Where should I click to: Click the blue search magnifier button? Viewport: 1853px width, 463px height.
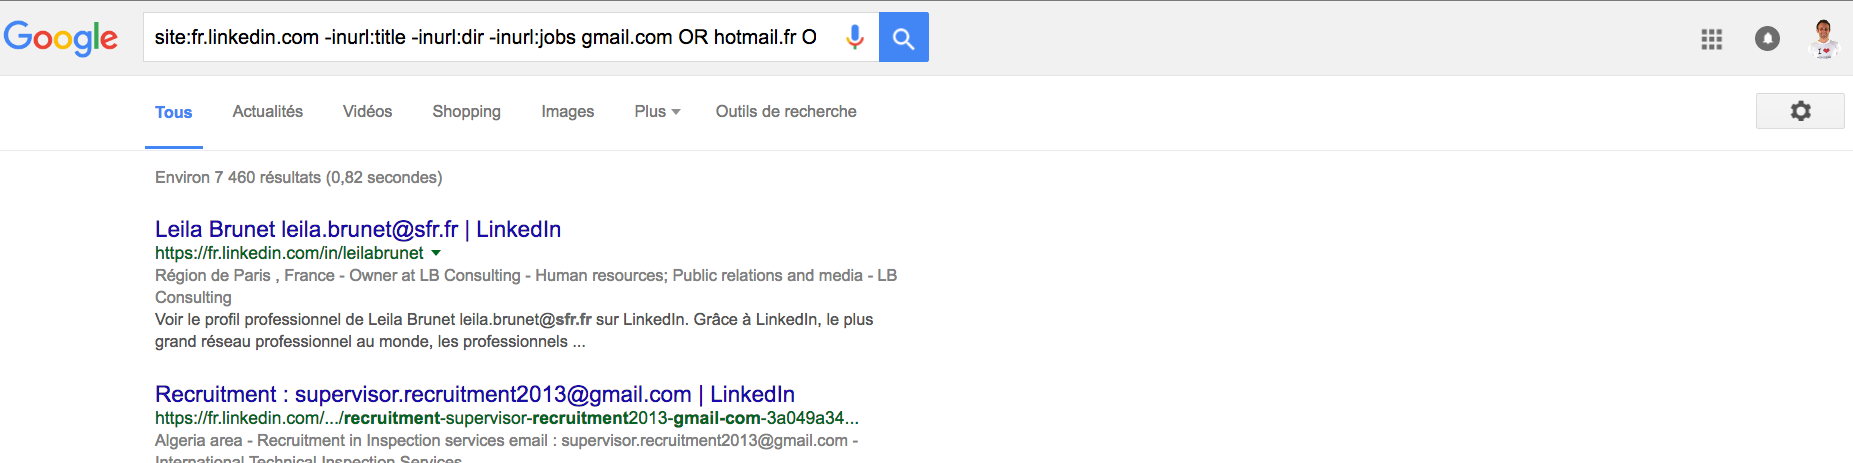(x=904, y=38)
